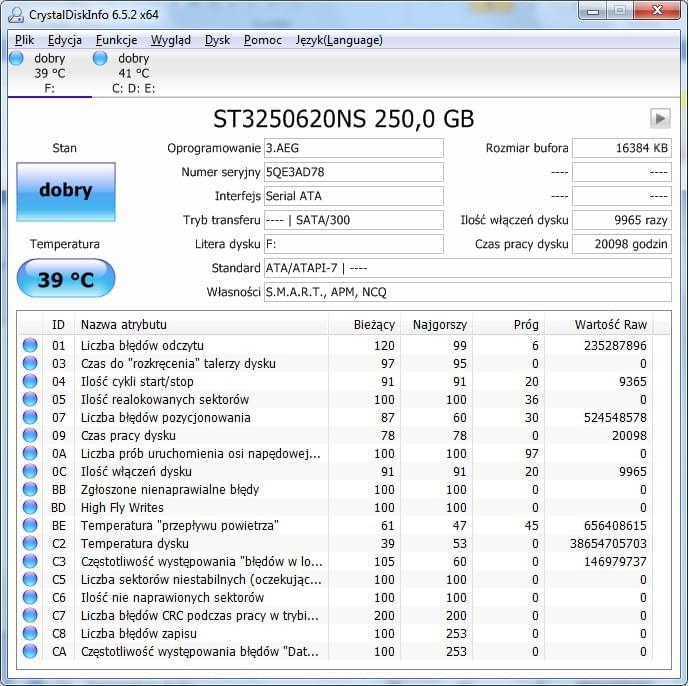Click status orb of Temperatura dysku C2 row

[30, 544]
